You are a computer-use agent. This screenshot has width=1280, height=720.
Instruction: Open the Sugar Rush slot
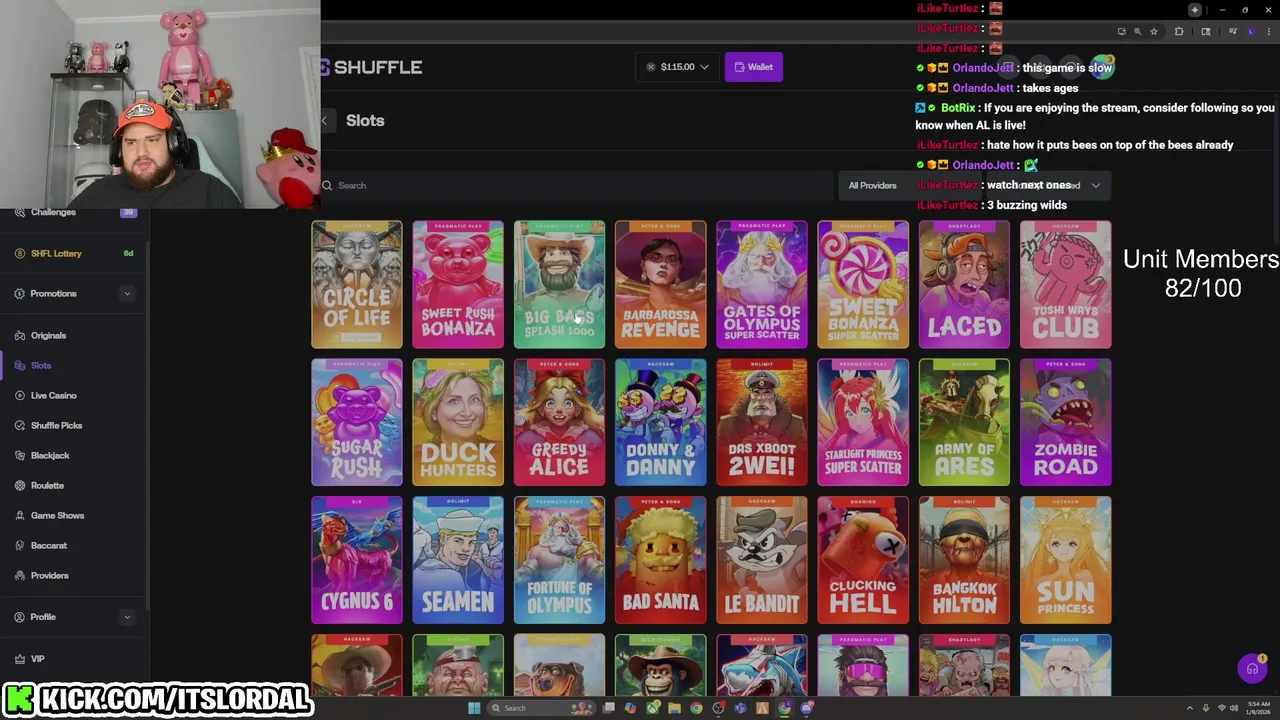pyautogui.click(x=357, y=422)
